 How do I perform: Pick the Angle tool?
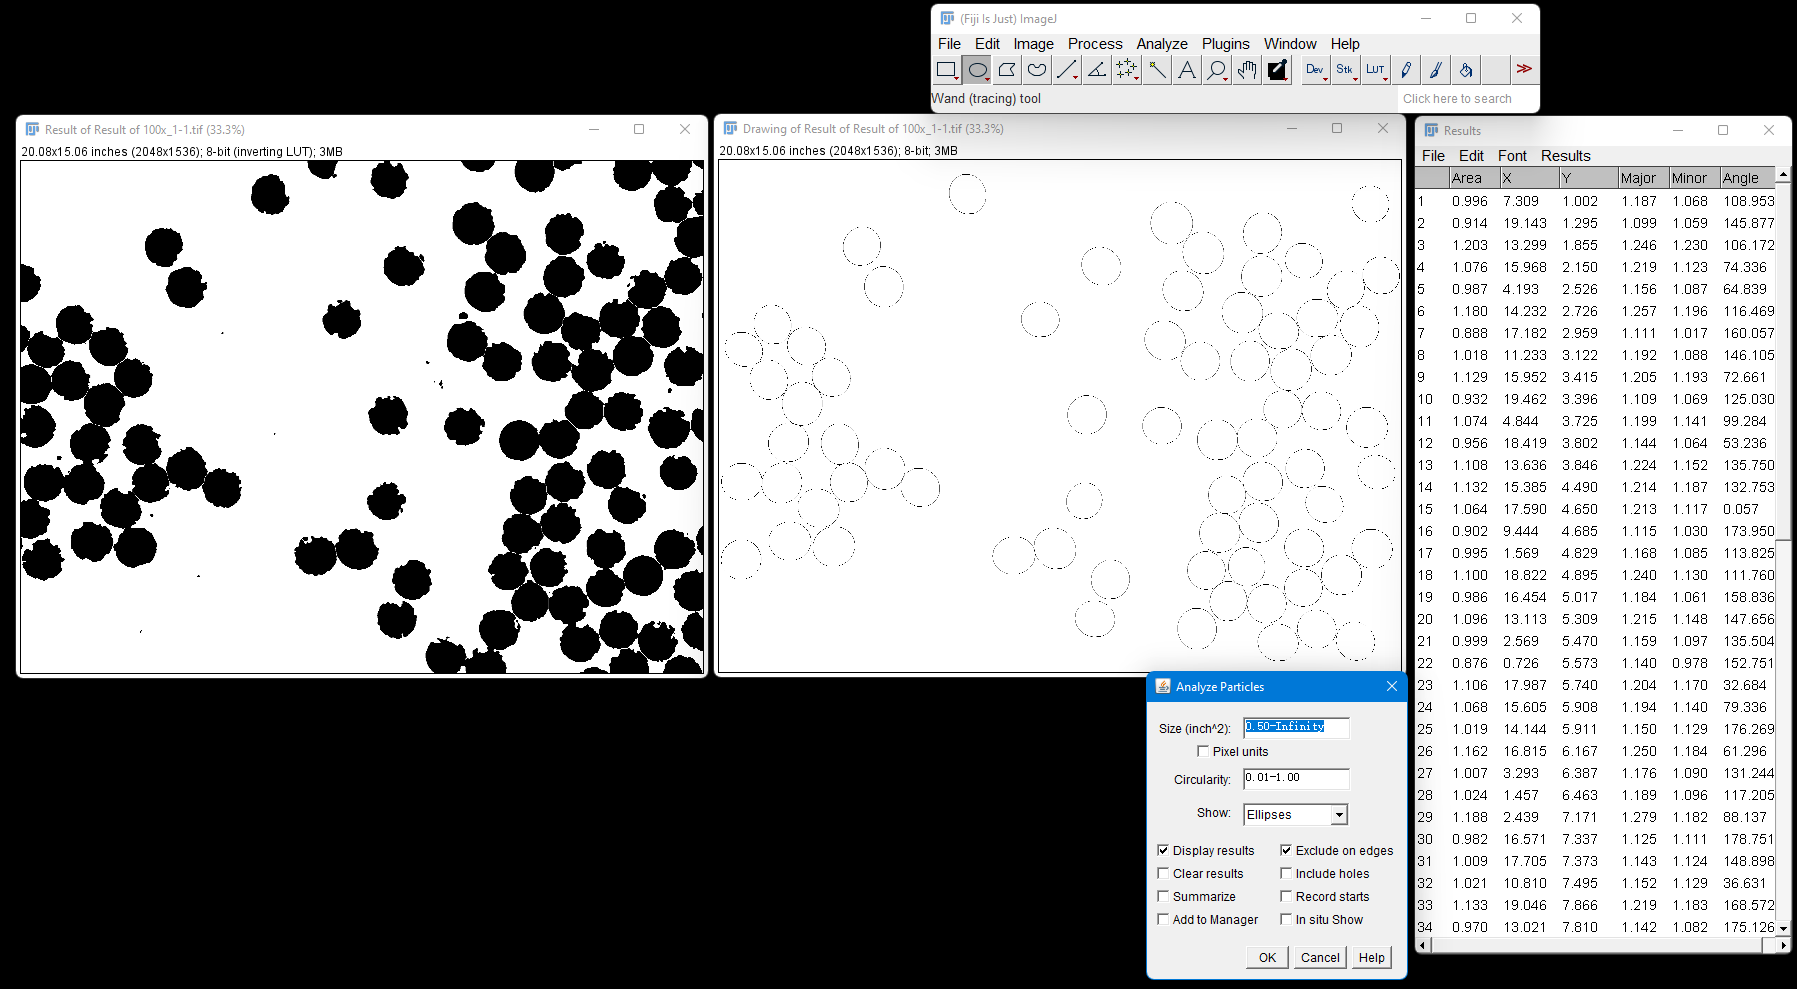coord(1097,70)
